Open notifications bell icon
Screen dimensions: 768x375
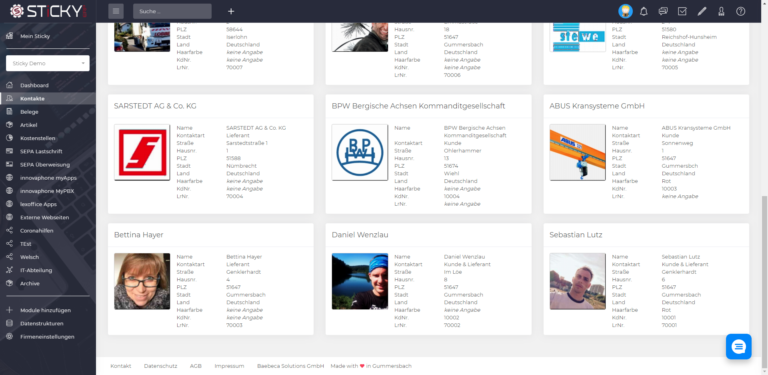coord(644,11)
